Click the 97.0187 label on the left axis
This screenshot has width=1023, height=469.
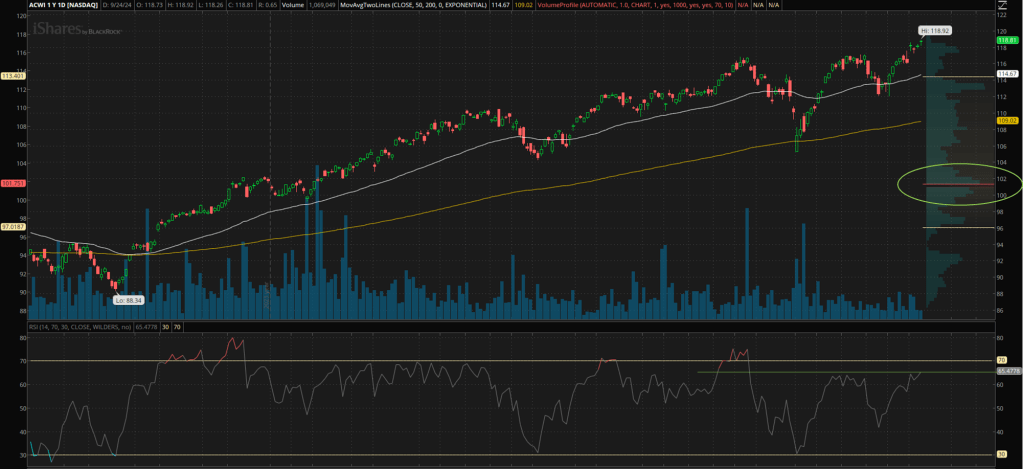coord(13,228)
